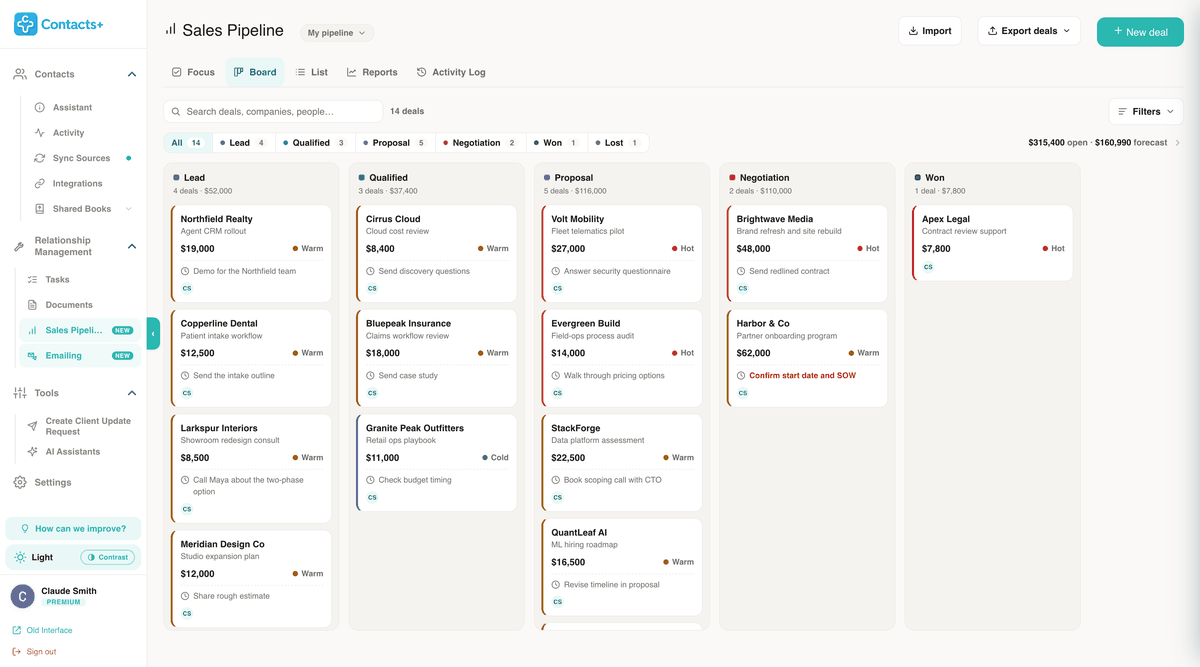This screenshot has height=667, width=1200.
Task: Toggle the Light theme switch
Action: (x=34, y=557)
